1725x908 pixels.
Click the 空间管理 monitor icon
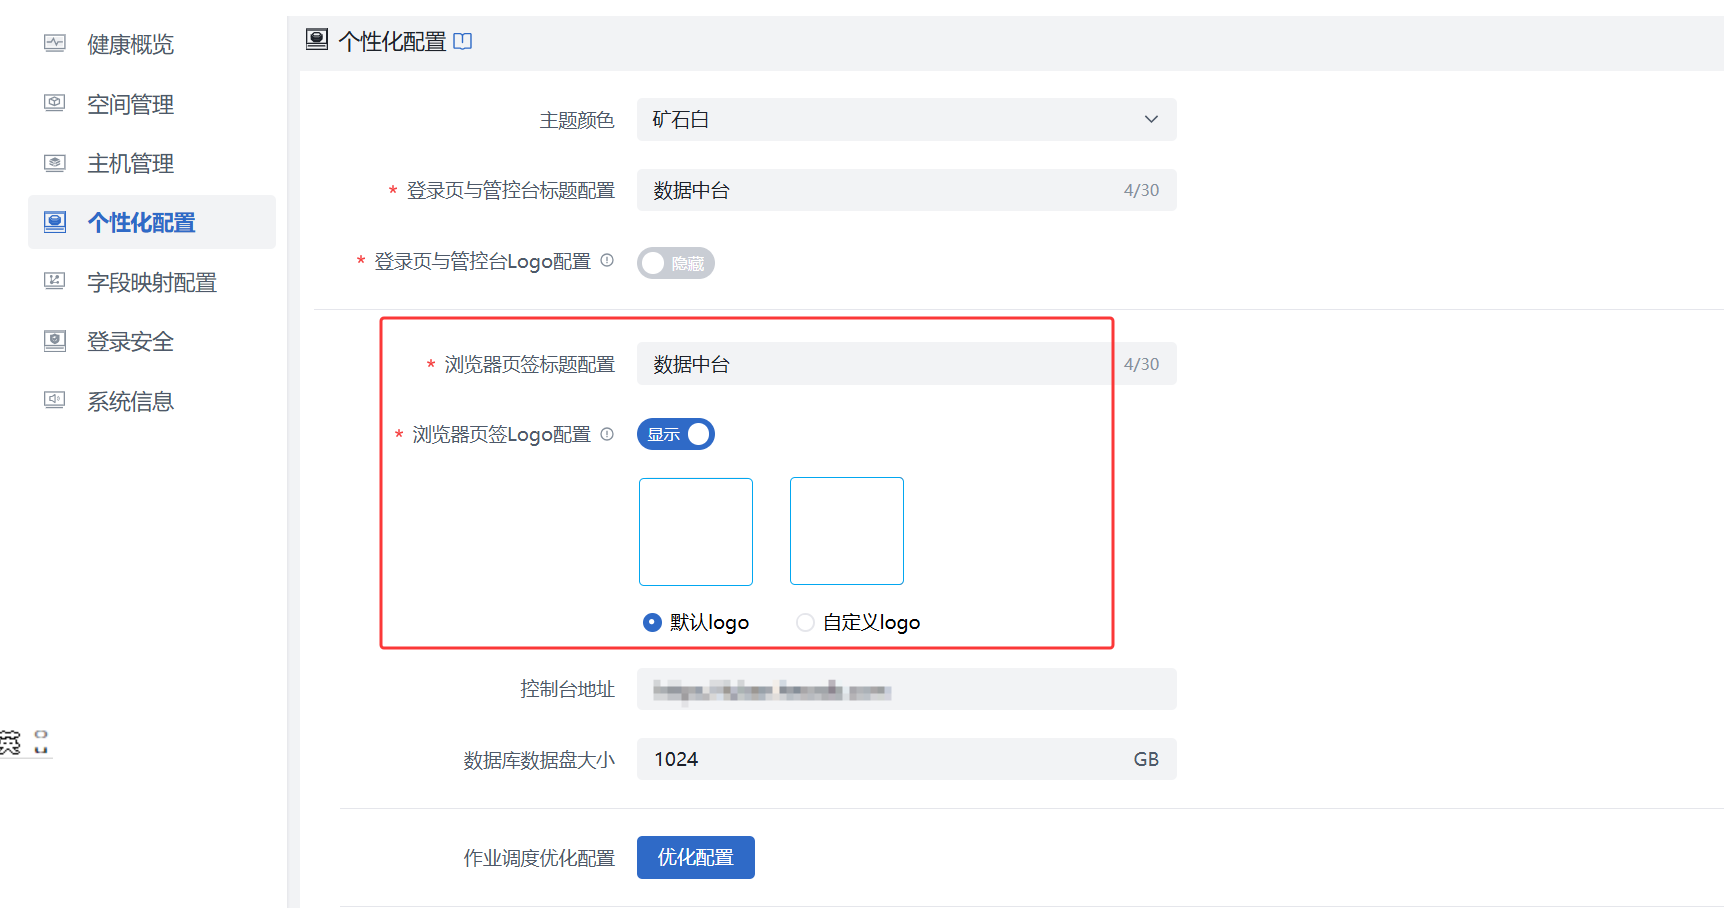(x=54, y=103)
